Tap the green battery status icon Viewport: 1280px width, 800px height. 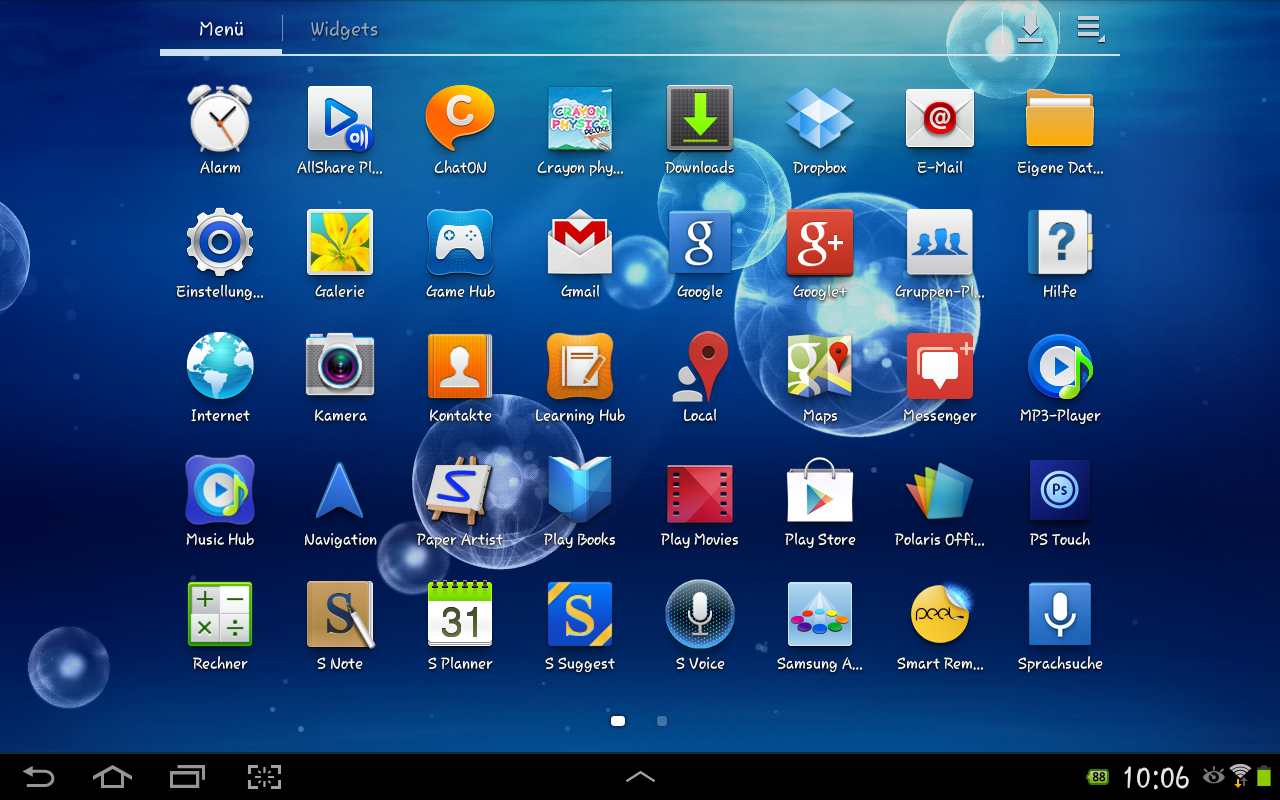click(1265, 776)
